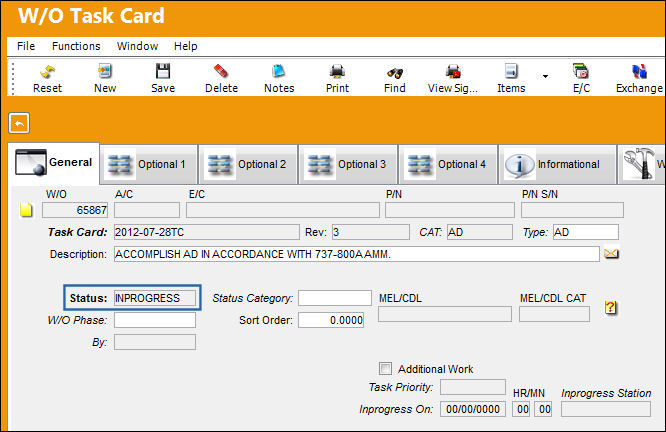
Task: Create a new record with New icon
Action: [105, 78]
